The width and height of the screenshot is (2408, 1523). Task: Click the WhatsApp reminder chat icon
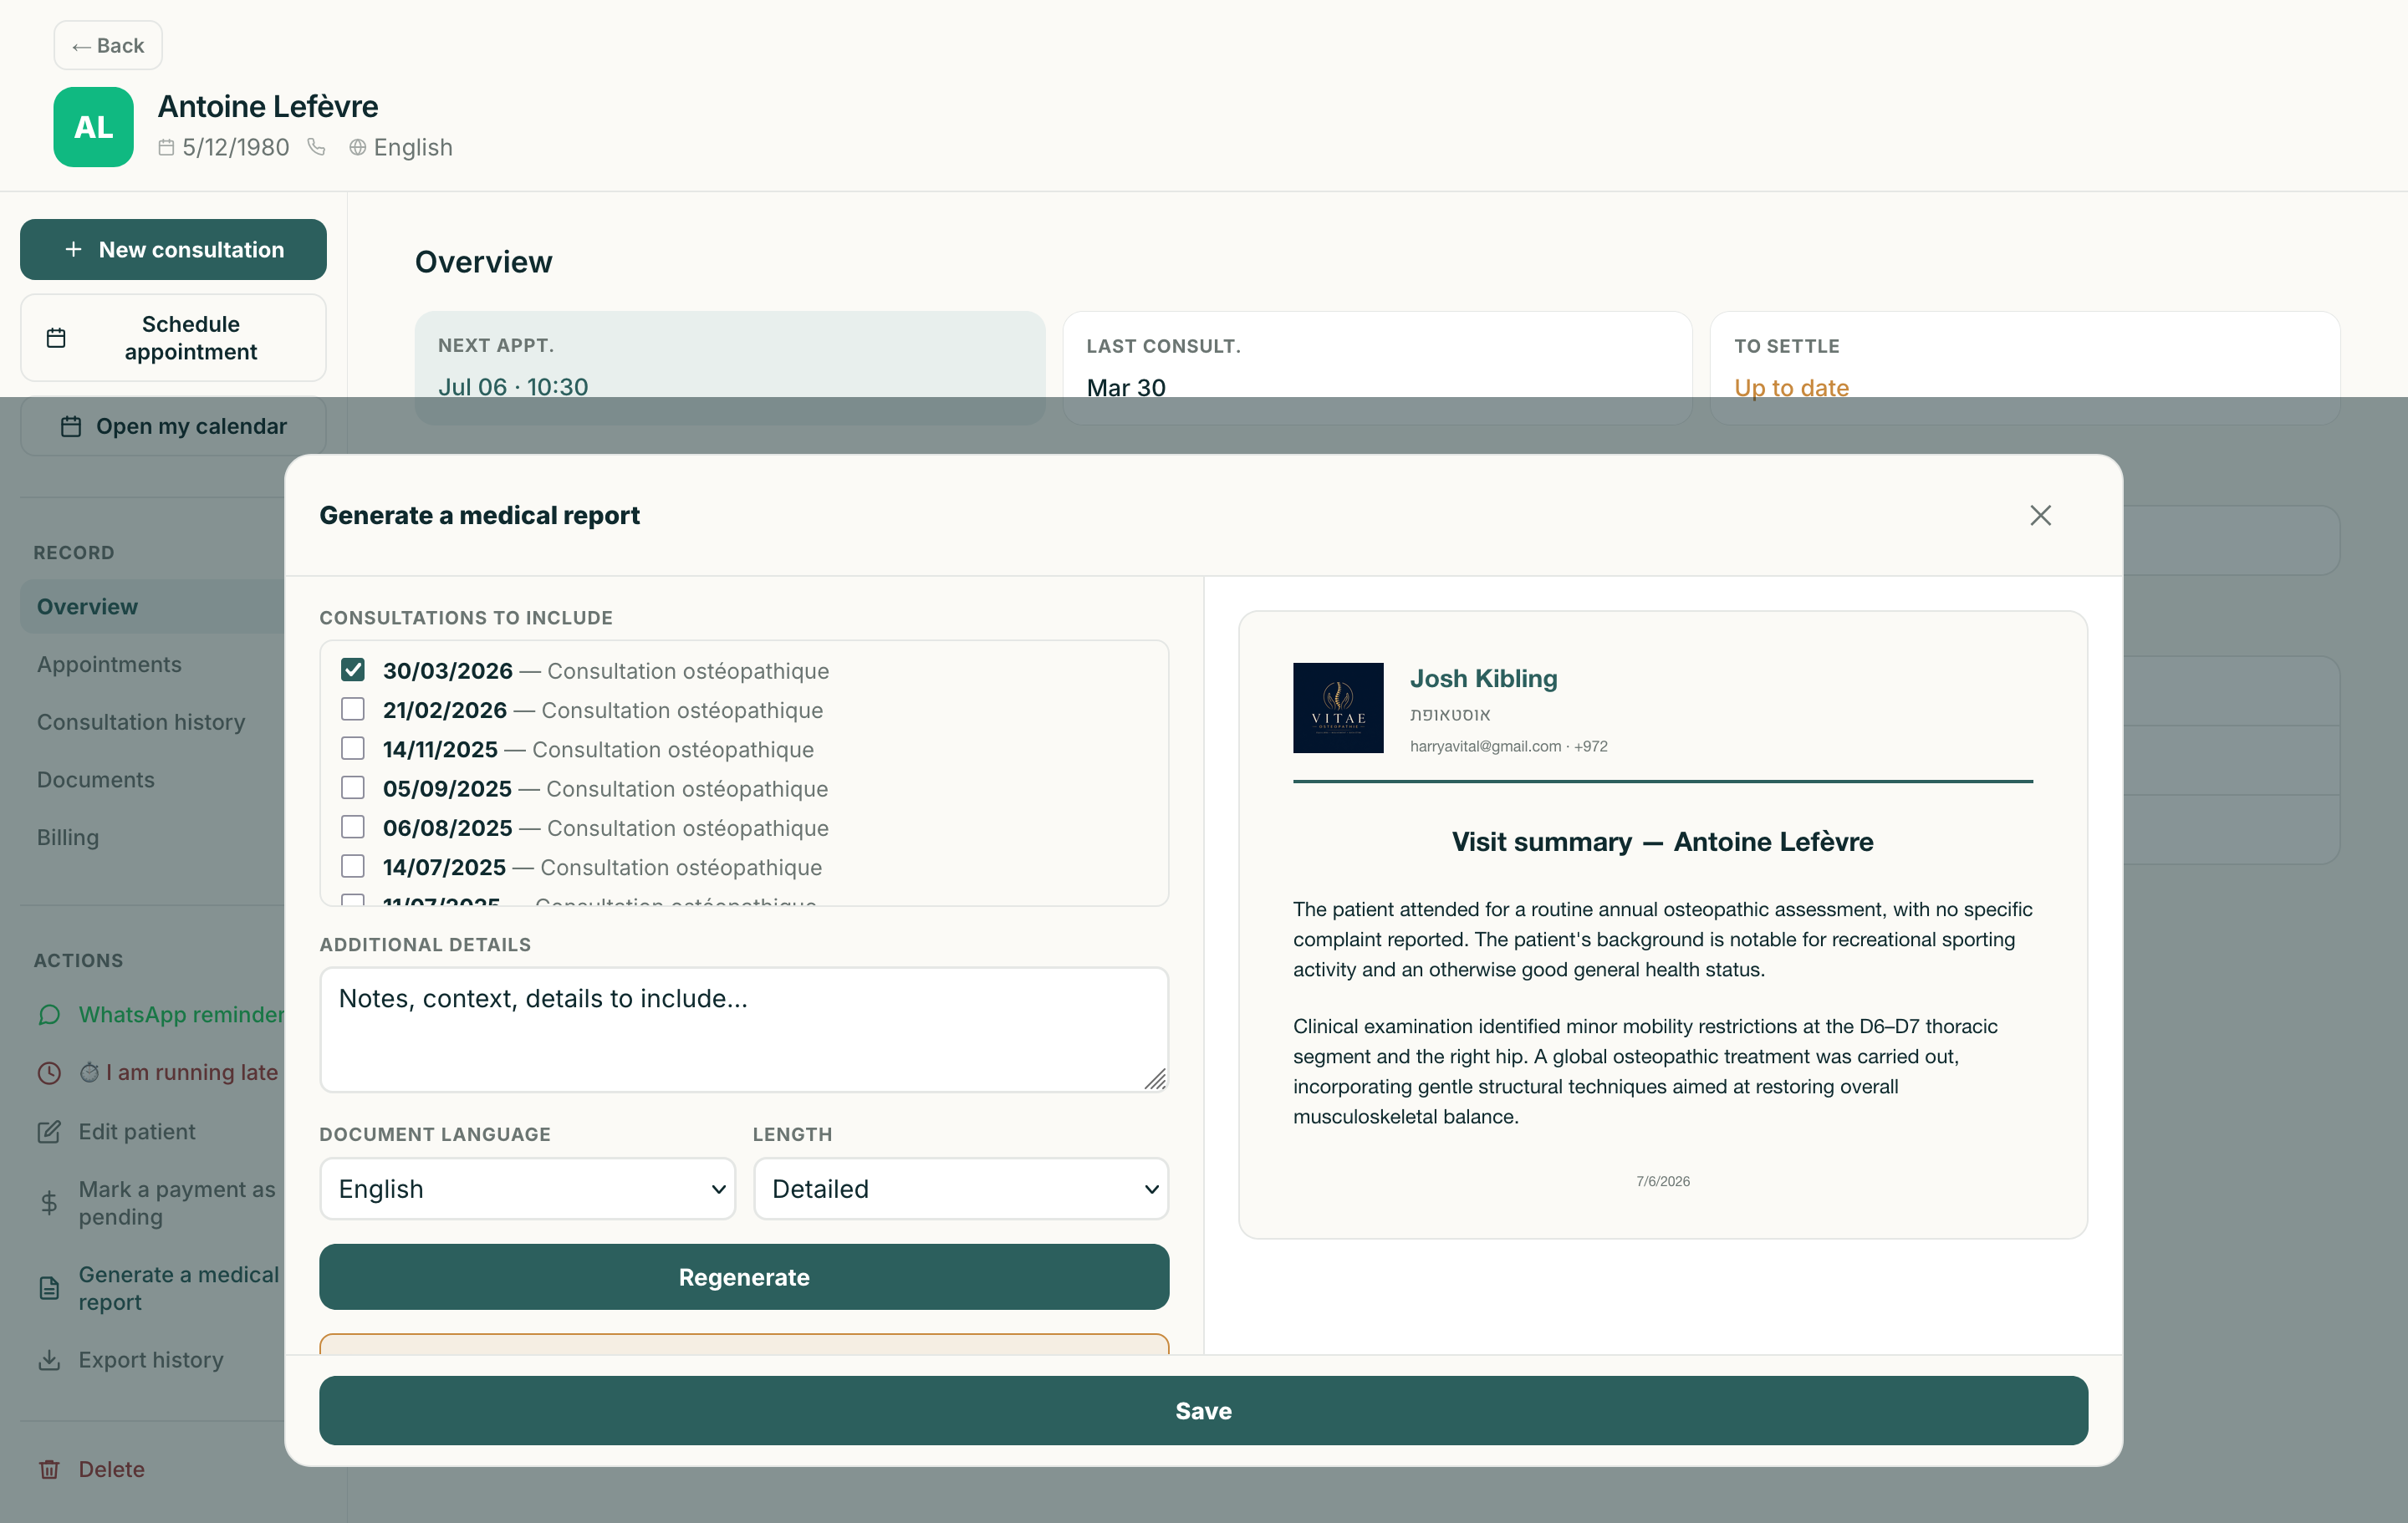[x=49, y=1015]
